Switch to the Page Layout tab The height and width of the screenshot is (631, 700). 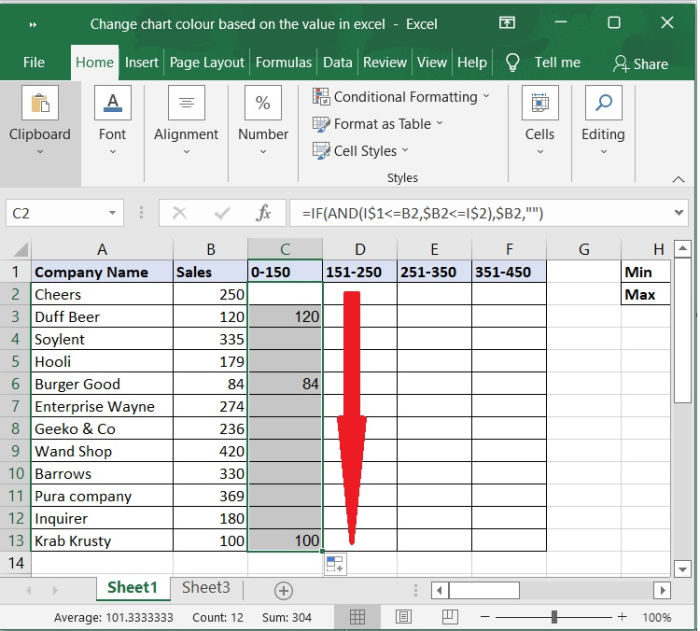click(207, 62)
